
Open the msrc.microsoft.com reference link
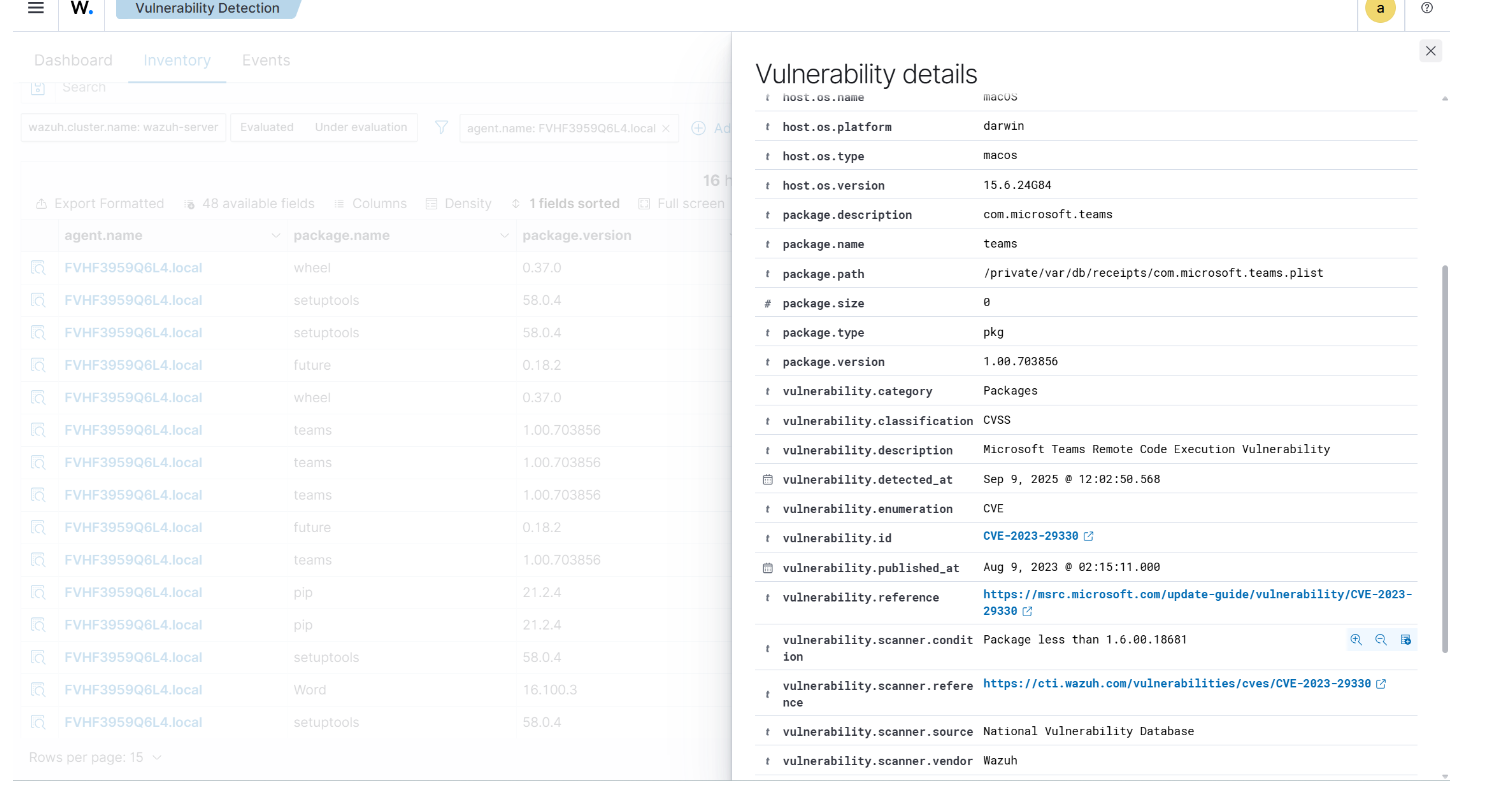[x=1198, y=602]
